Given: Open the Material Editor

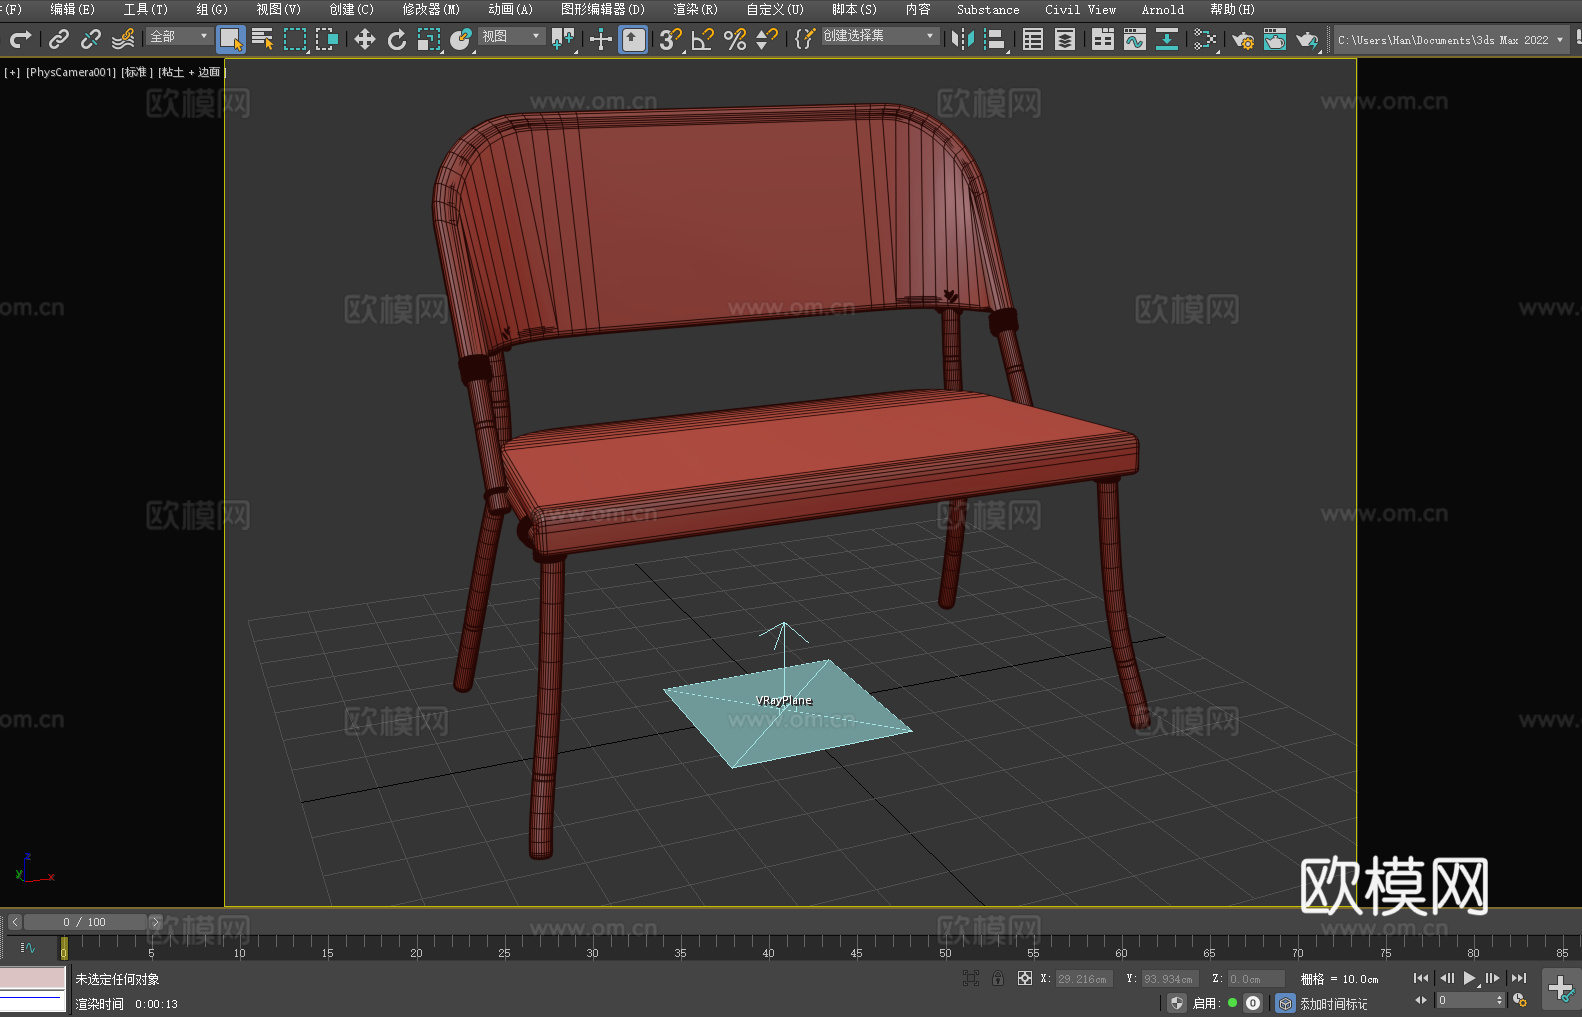Looking at the screenshot, I should tap(1205, 39).
